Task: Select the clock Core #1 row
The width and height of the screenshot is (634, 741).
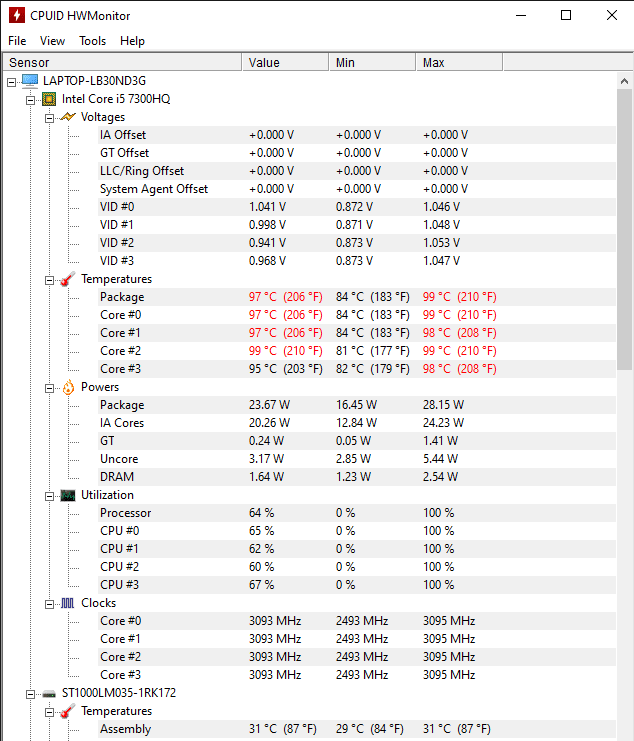Action: tap(357, 639)
